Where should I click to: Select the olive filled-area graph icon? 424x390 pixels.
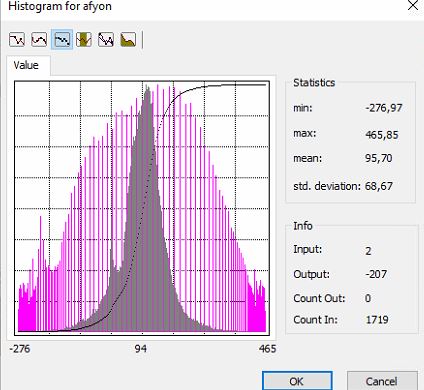point(128,39)
